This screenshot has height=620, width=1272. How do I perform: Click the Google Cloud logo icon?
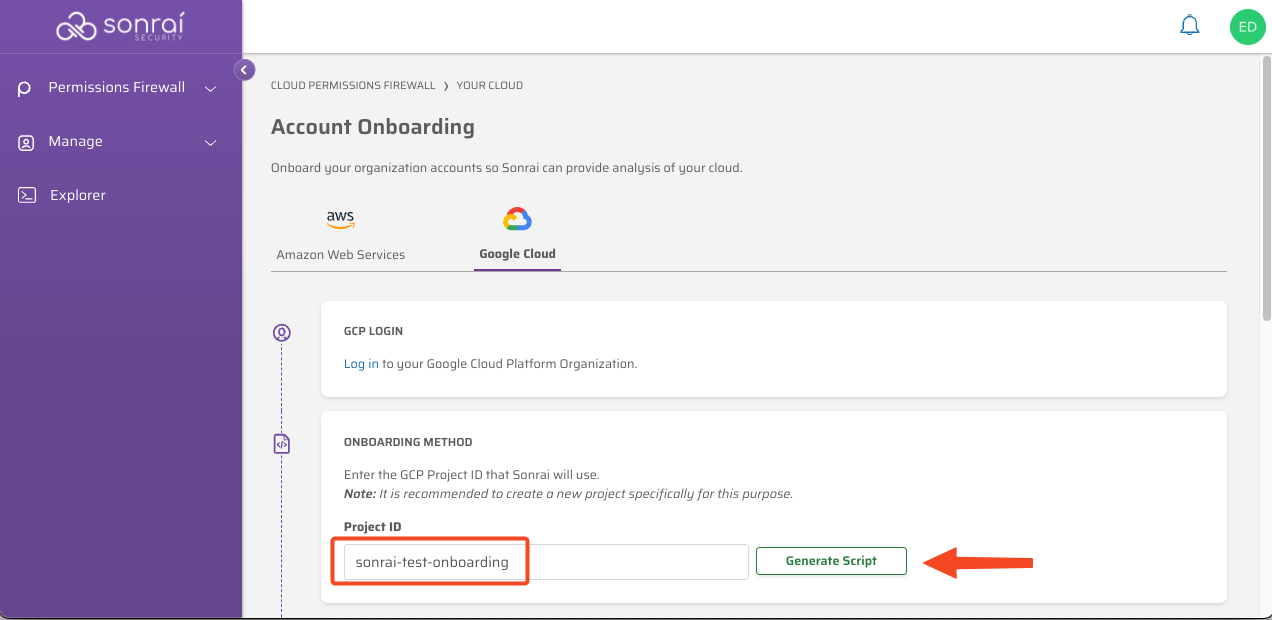click(517, 219)
